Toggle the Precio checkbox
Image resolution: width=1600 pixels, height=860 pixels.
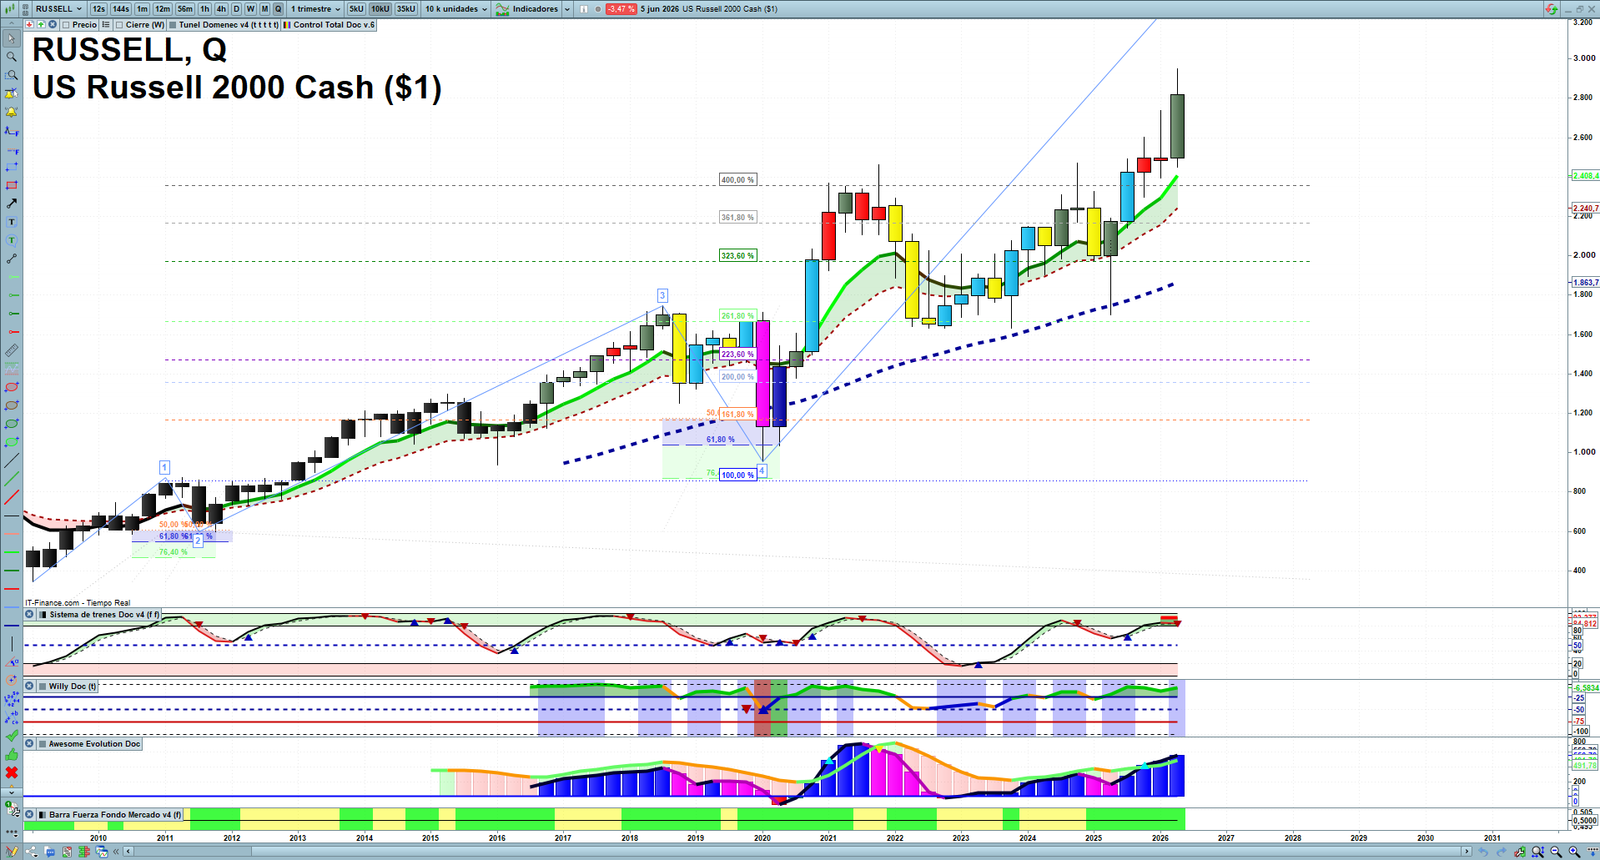point(66,24)
